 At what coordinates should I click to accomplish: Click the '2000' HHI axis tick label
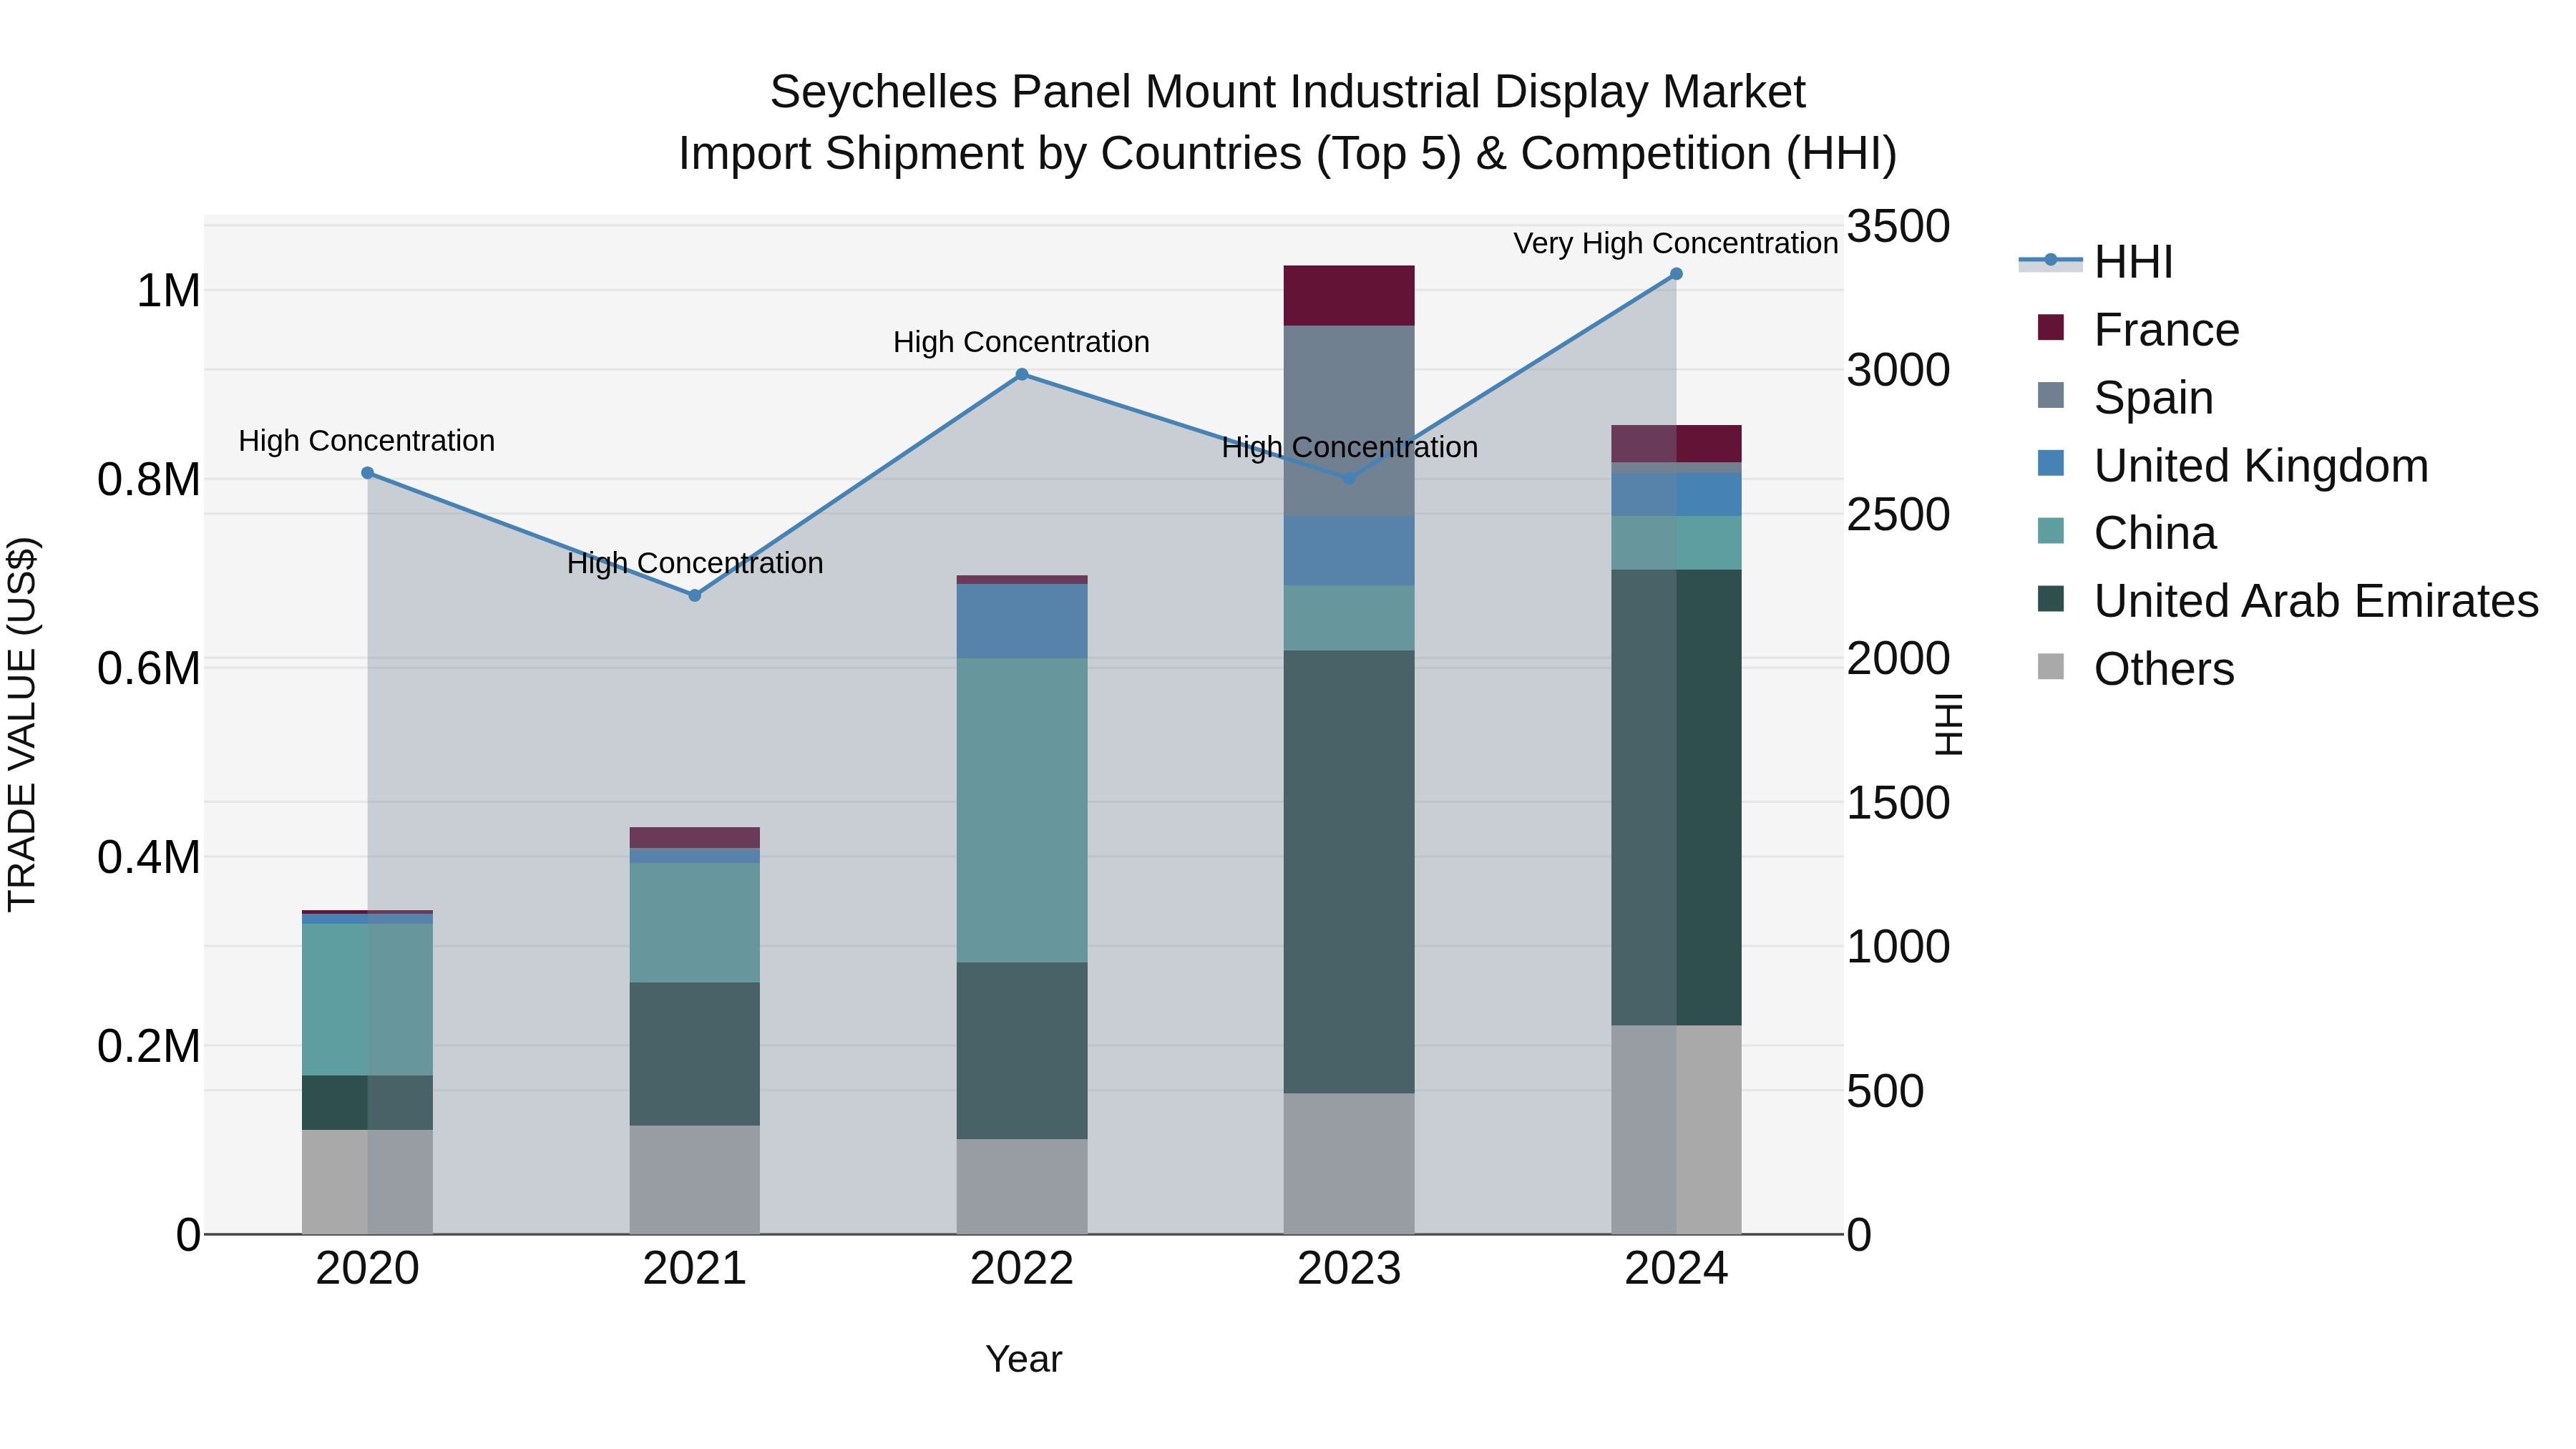pos(1898,659)
